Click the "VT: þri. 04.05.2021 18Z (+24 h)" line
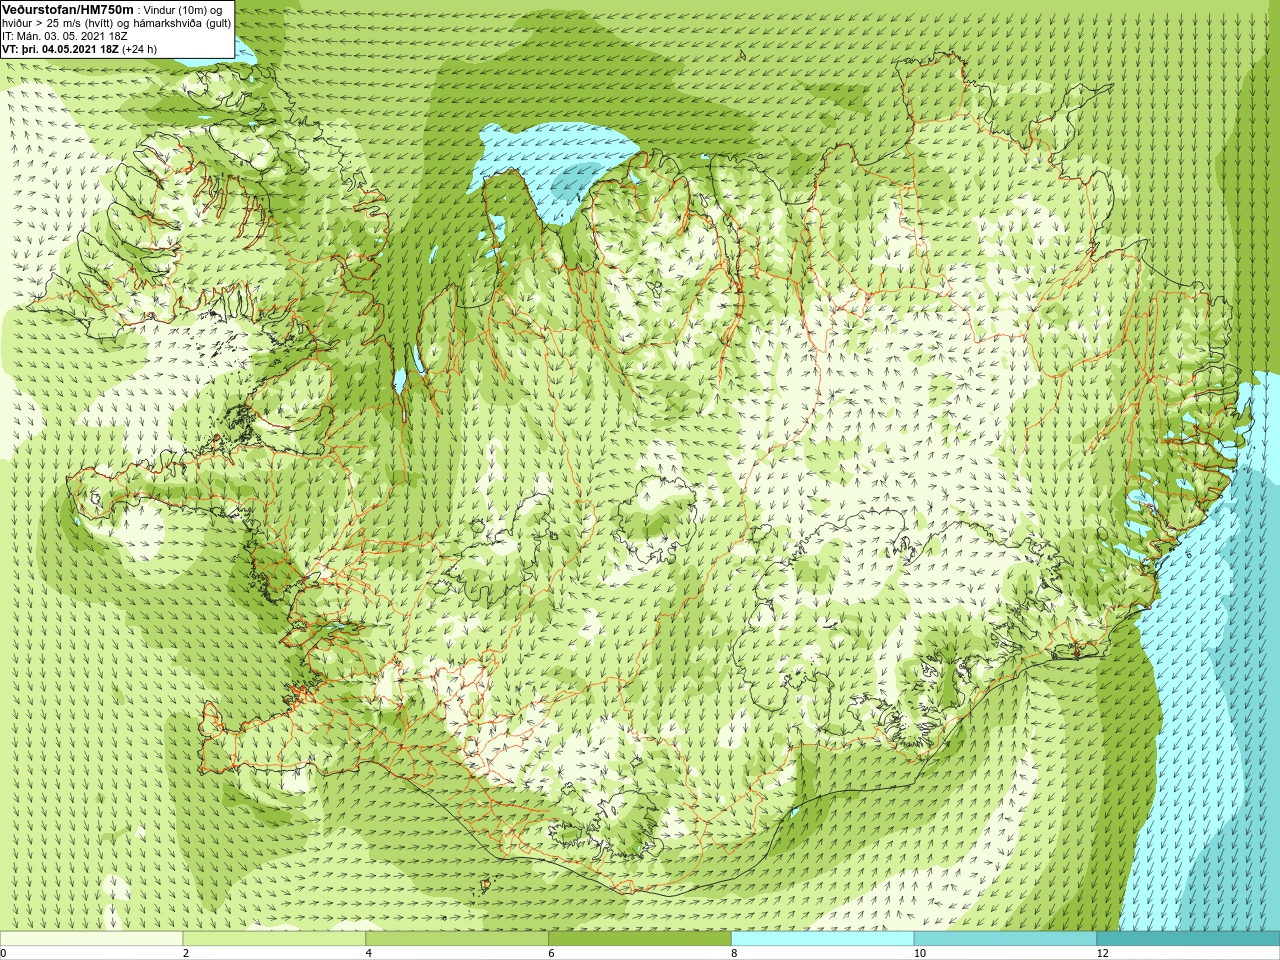The image size is (1280, 960). (80, 49)
